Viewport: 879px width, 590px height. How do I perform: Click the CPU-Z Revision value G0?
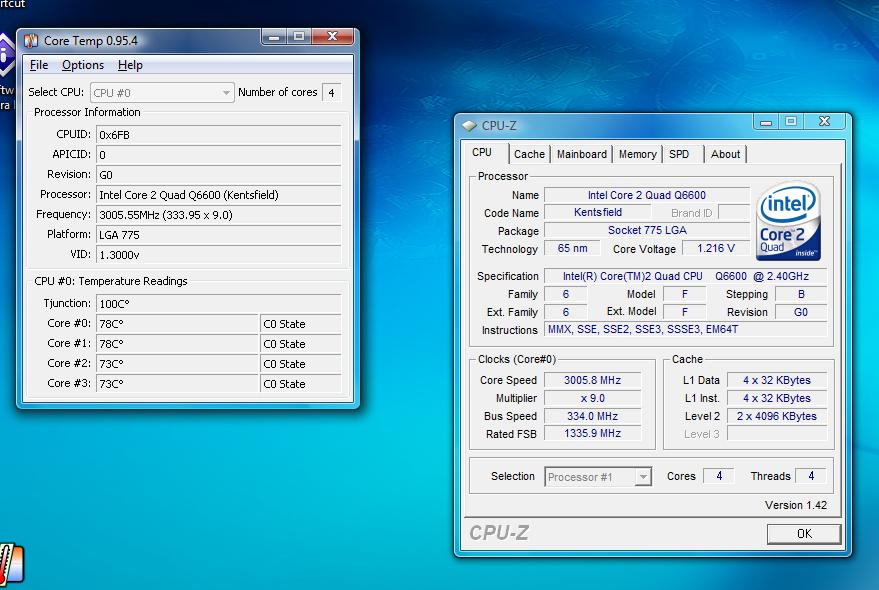[801, 312]
